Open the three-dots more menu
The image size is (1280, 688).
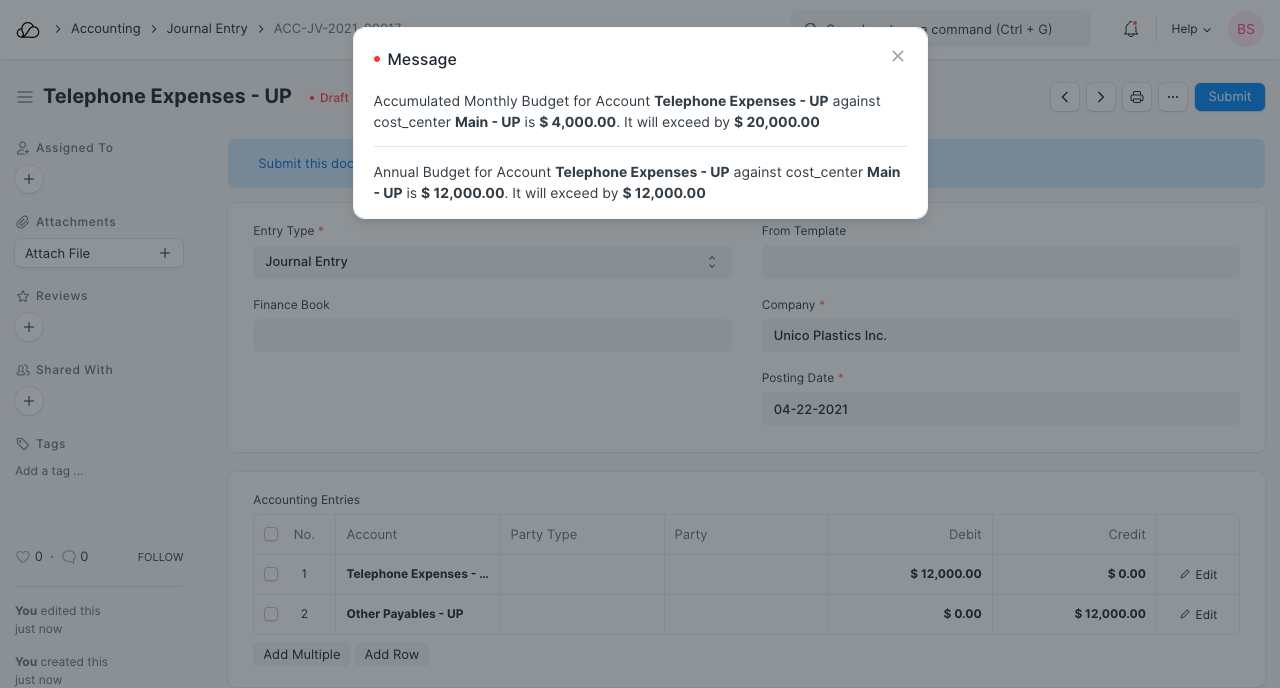1173,97
